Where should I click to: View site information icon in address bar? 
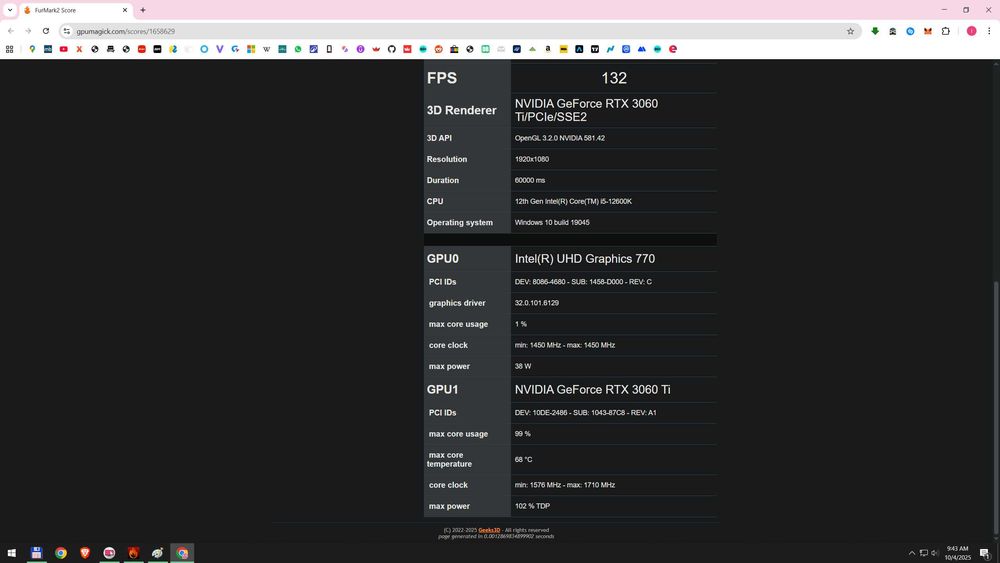tap(66, 31)
